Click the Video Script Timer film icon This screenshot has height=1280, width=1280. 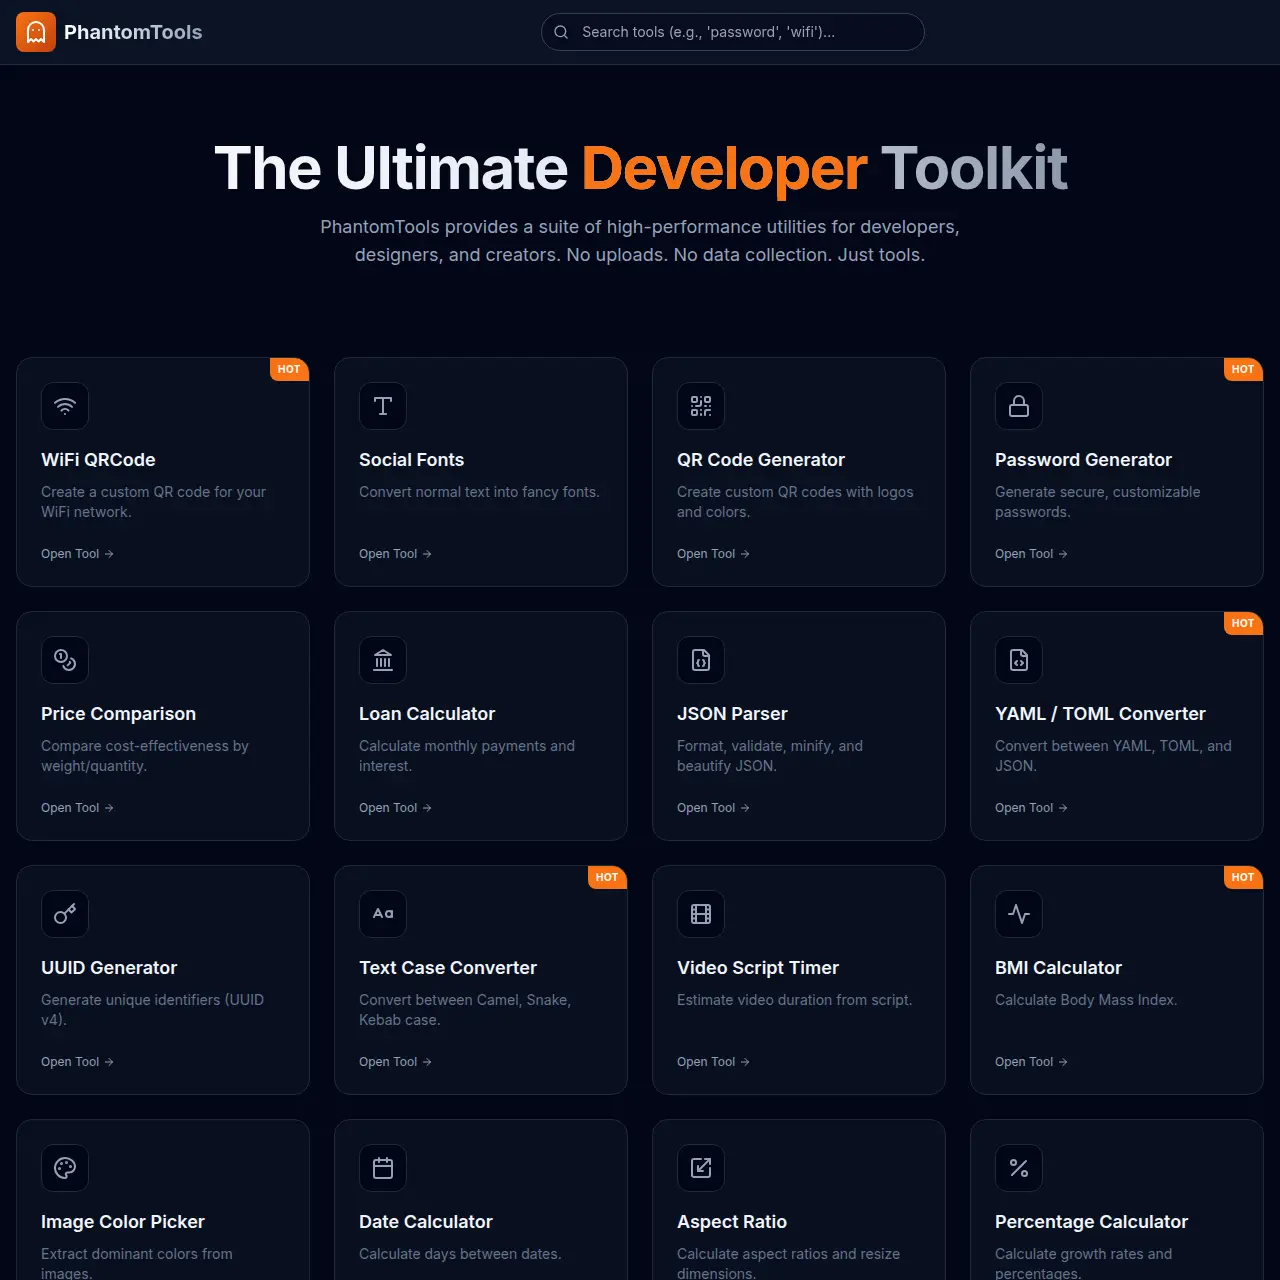point(701,914)
